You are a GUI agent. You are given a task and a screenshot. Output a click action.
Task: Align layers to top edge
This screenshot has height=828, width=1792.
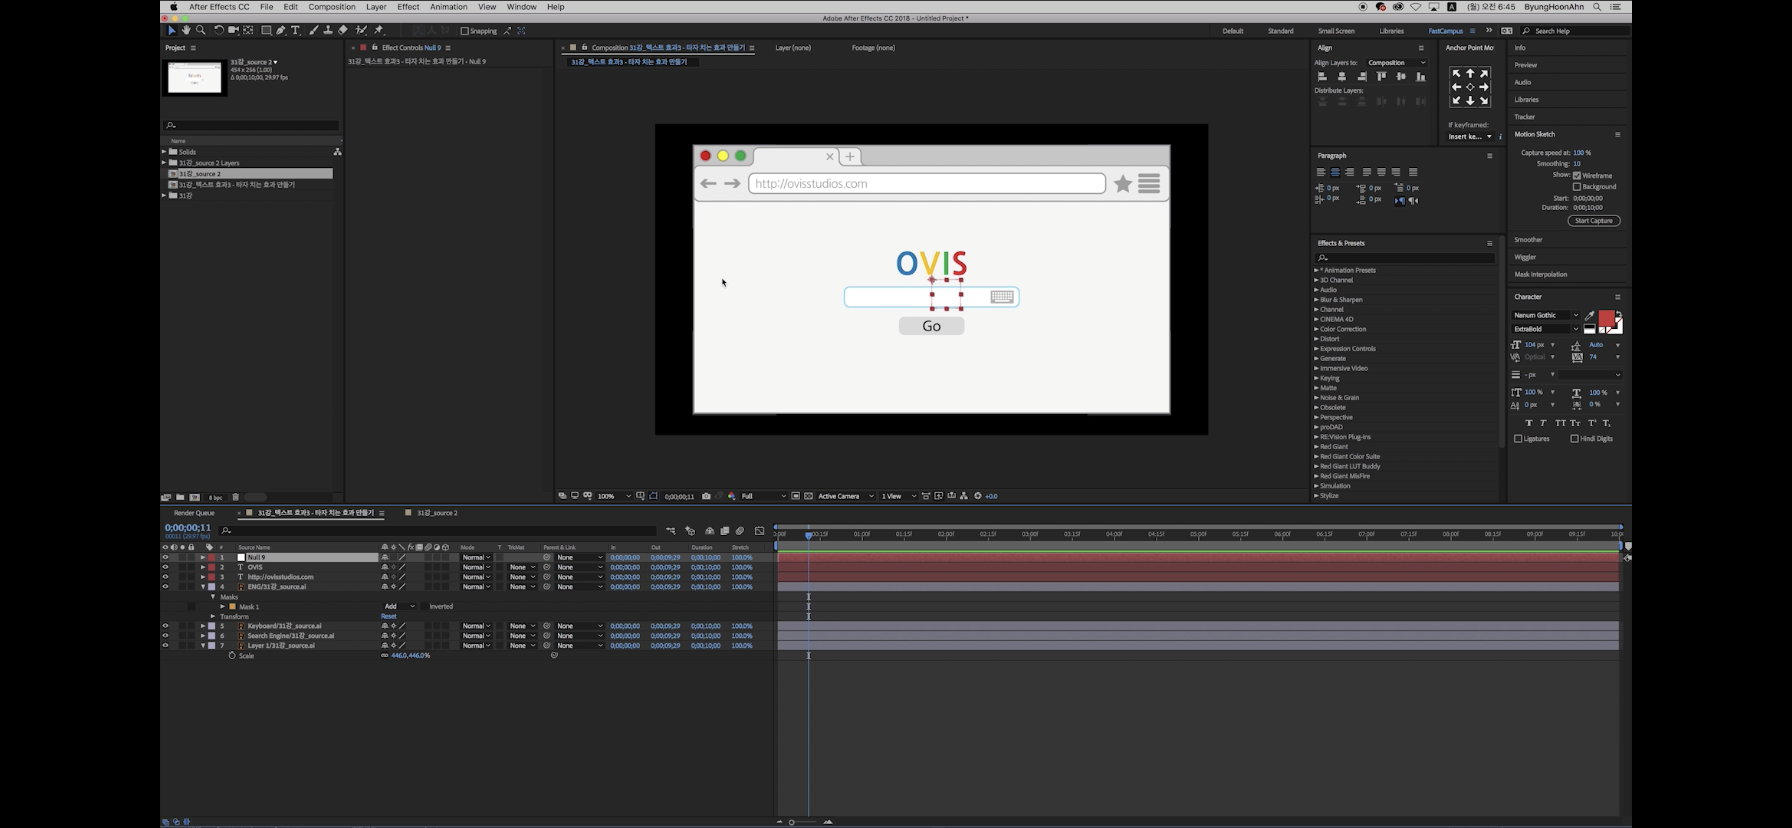[x=1381, y=76]
